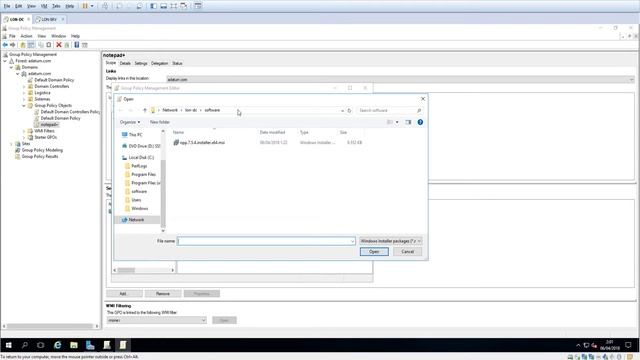The image size is (640, 360).
Task: Click the Forward arrow in GPM toolbar
Action: pos(13,45)
